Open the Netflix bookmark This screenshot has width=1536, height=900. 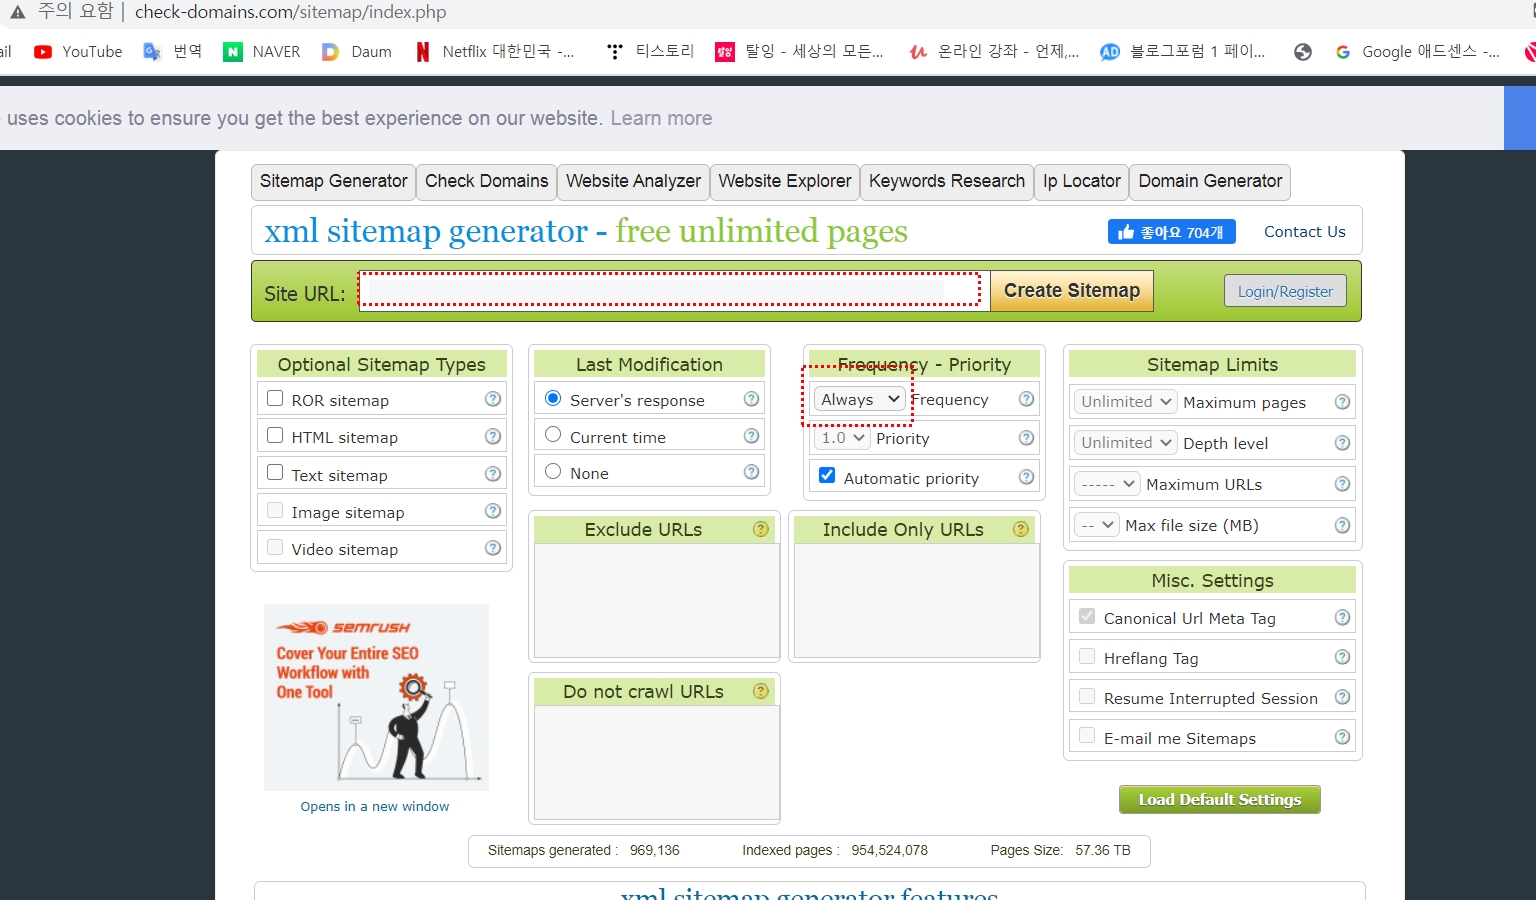tap(495, 52)
